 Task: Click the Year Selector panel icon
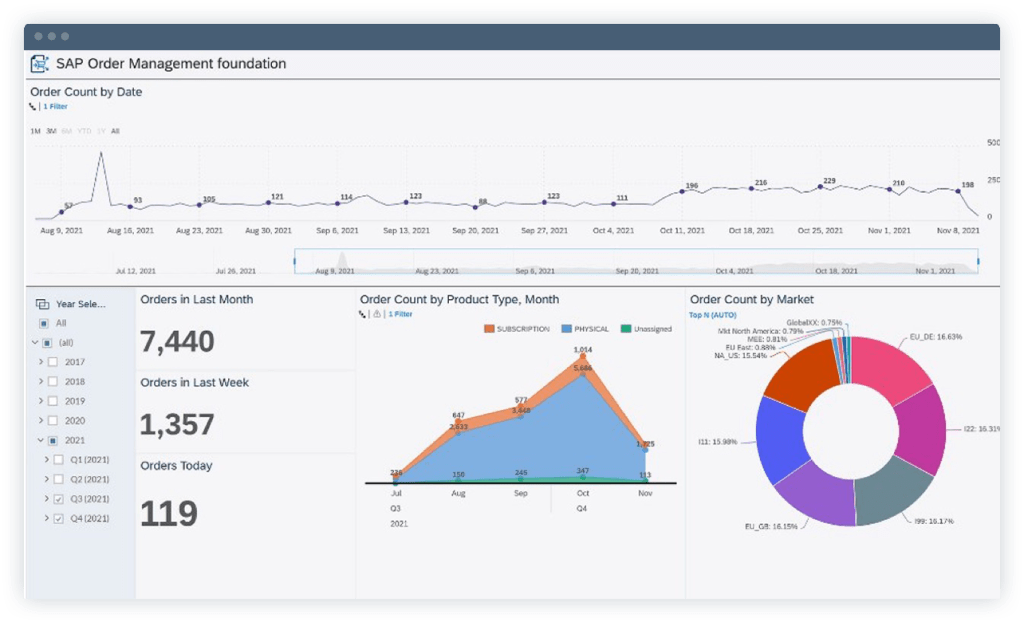[x=42, y=304]
